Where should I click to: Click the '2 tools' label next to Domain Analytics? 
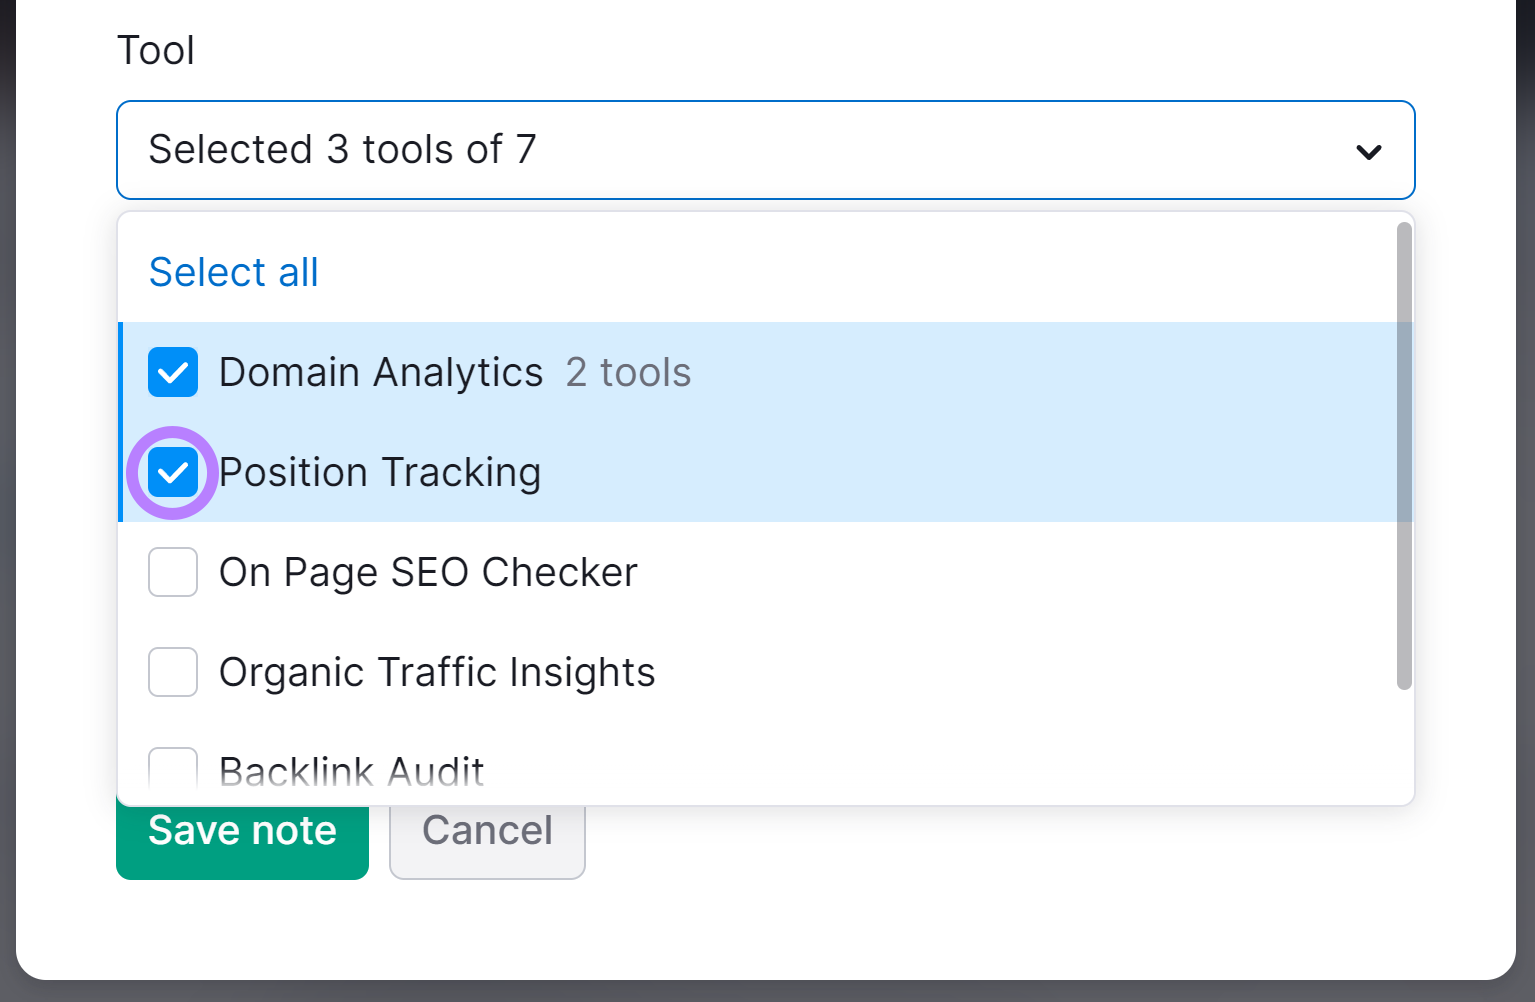coord(628,372)
